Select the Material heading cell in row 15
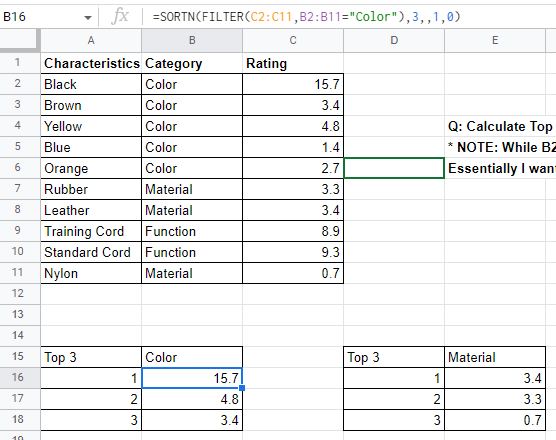This screenshot has height=440, width=556. (495, 357)
